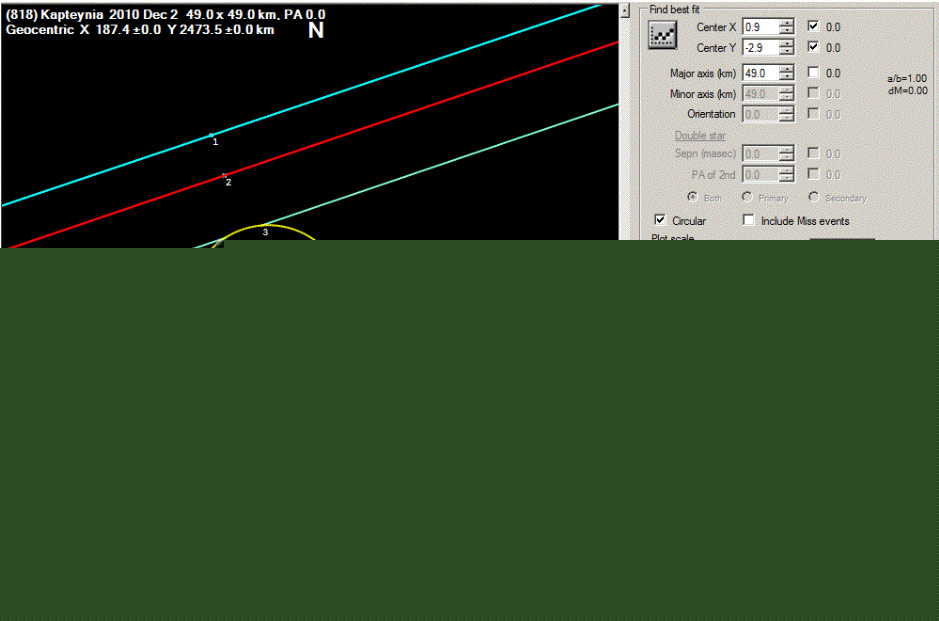Click chord label 3 near the yellow circle
Screen dimensions: 939x621
(x=265, y=232)
